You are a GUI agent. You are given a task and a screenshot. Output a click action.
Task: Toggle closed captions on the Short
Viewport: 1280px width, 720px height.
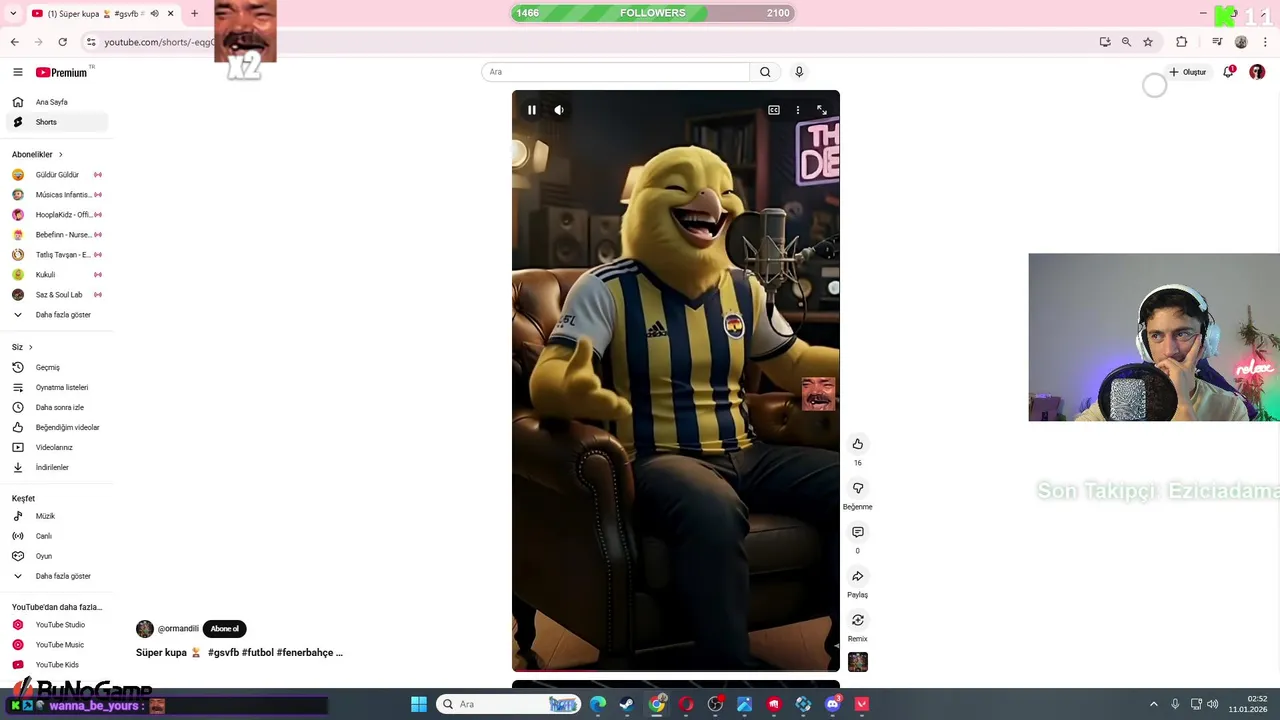(774, 110)
